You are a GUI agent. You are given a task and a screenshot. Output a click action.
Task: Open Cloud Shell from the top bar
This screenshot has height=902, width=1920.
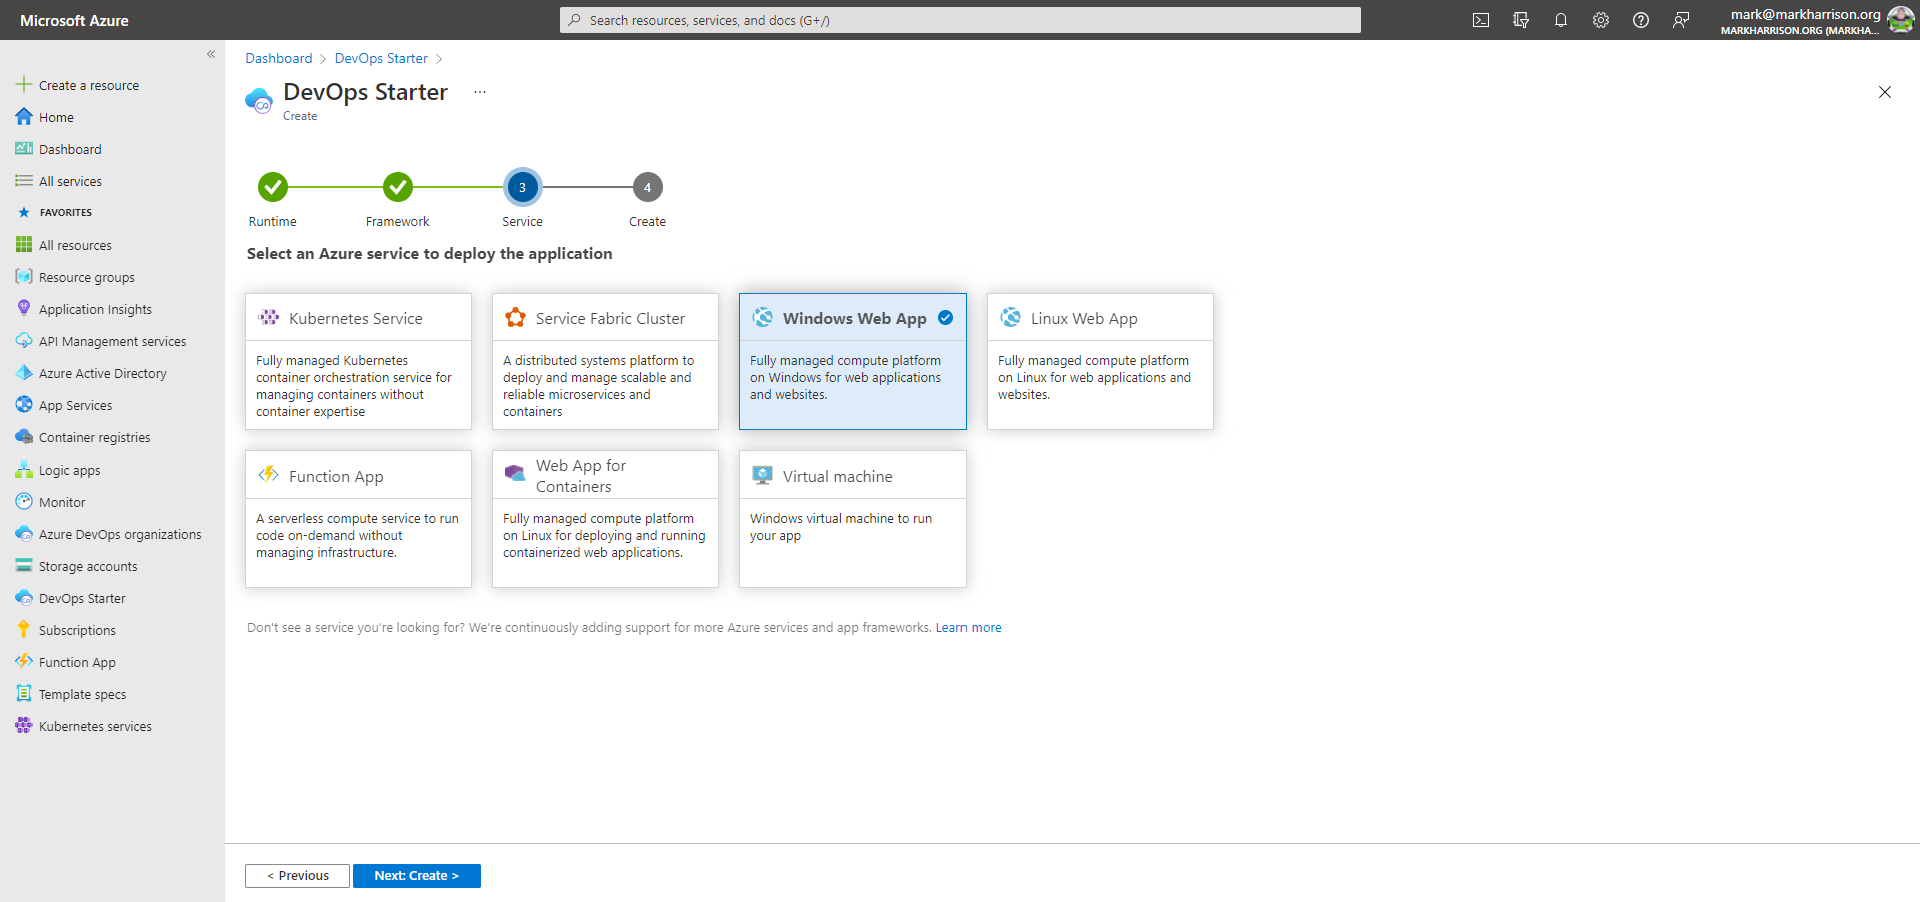(x=1481, y=20)
